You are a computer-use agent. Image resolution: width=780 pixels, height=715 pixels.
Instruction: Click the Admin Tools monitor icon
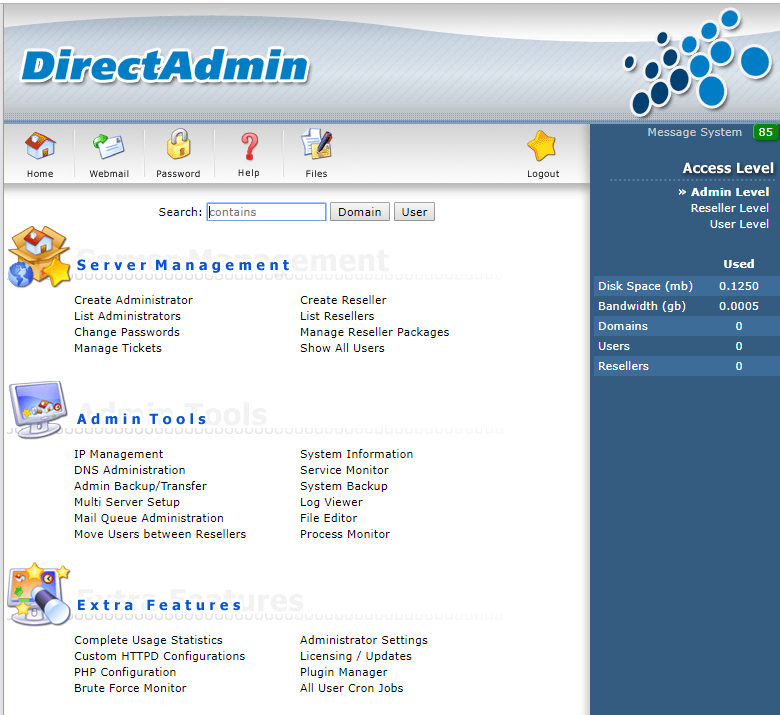pos(38,409)
